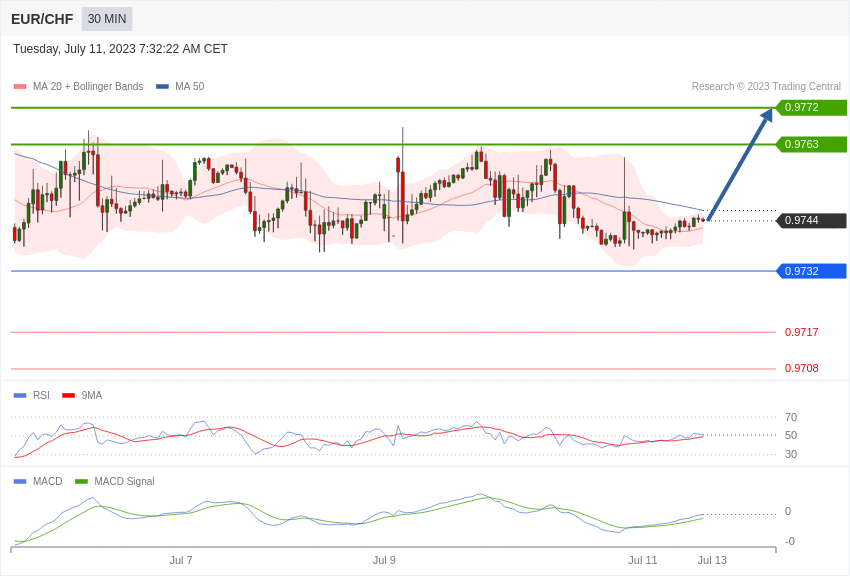Image resolution: width=850 pixels, height=576 pixels.
Task: Click the Jul 11 date axis label
Action: [642, 560]
